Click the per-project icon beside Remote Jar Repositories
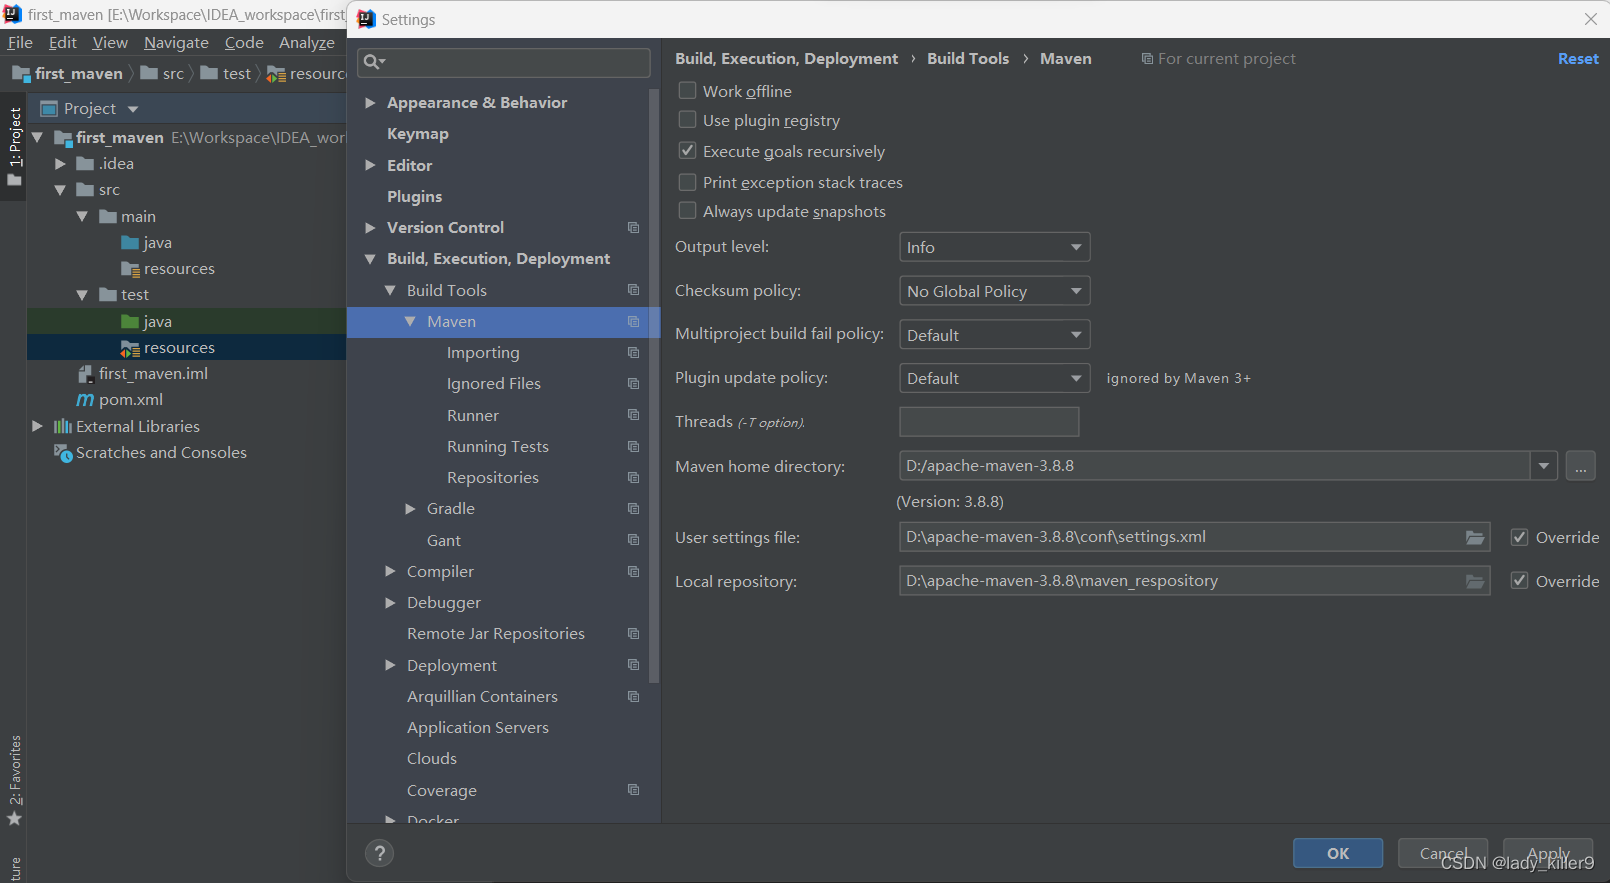Viewport: 1610px width, 883px height. click(x=633, y=633)
